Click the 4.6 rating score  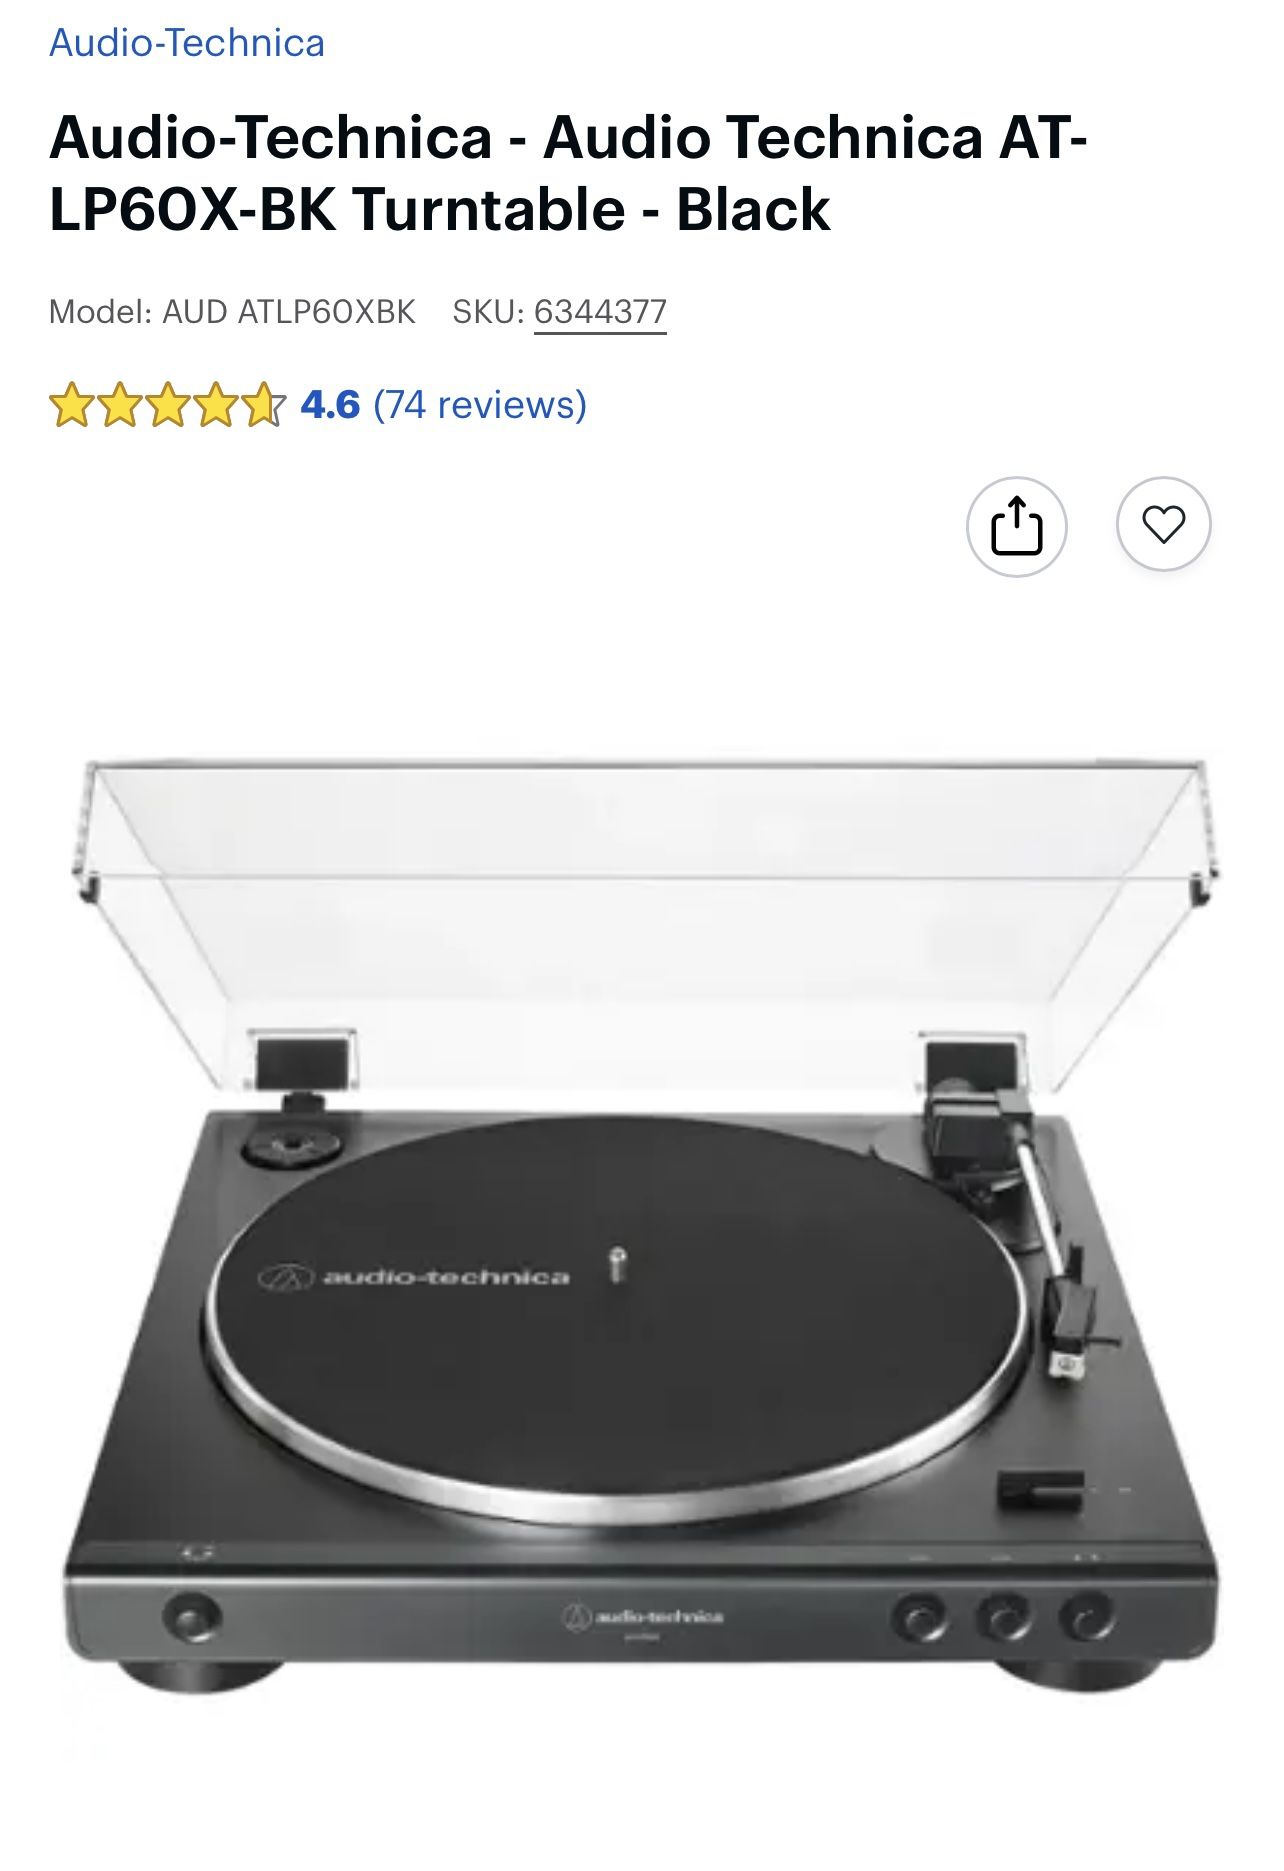[330, 405]
